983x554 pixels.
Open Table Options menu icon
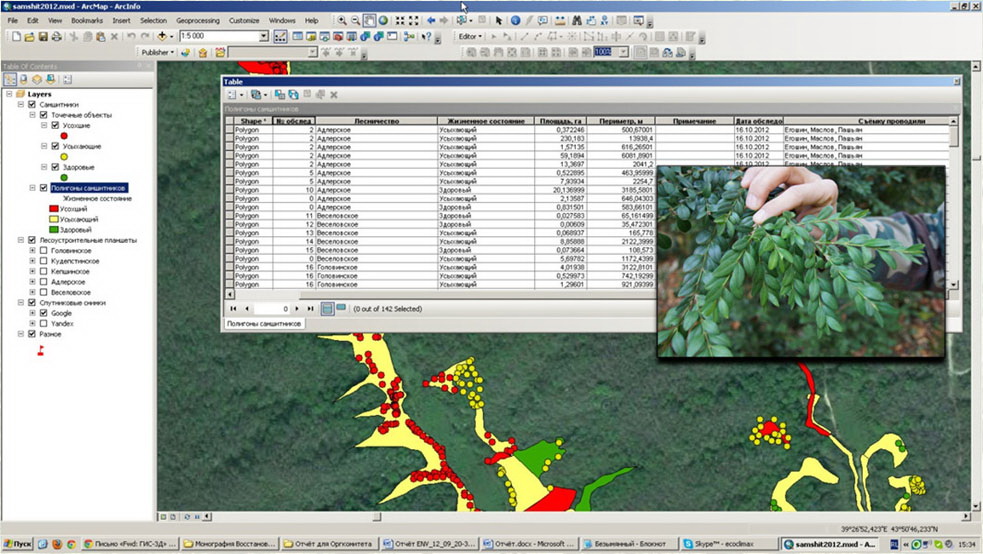click(233, 95)
